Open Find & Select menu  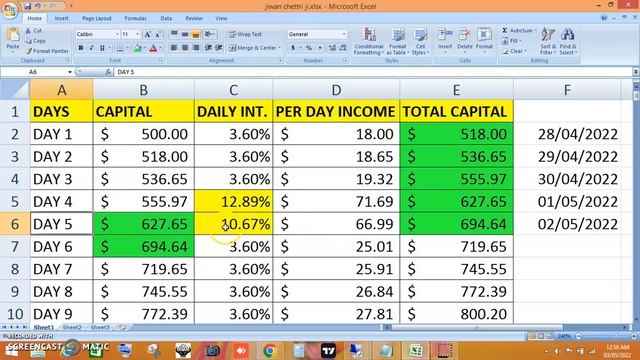tap(568, 41)
